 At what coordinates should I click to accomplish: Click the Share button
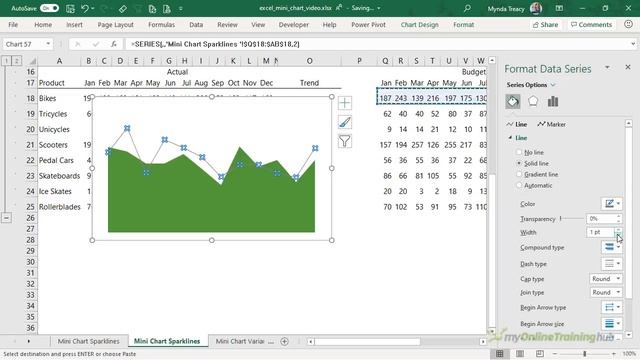545,24
